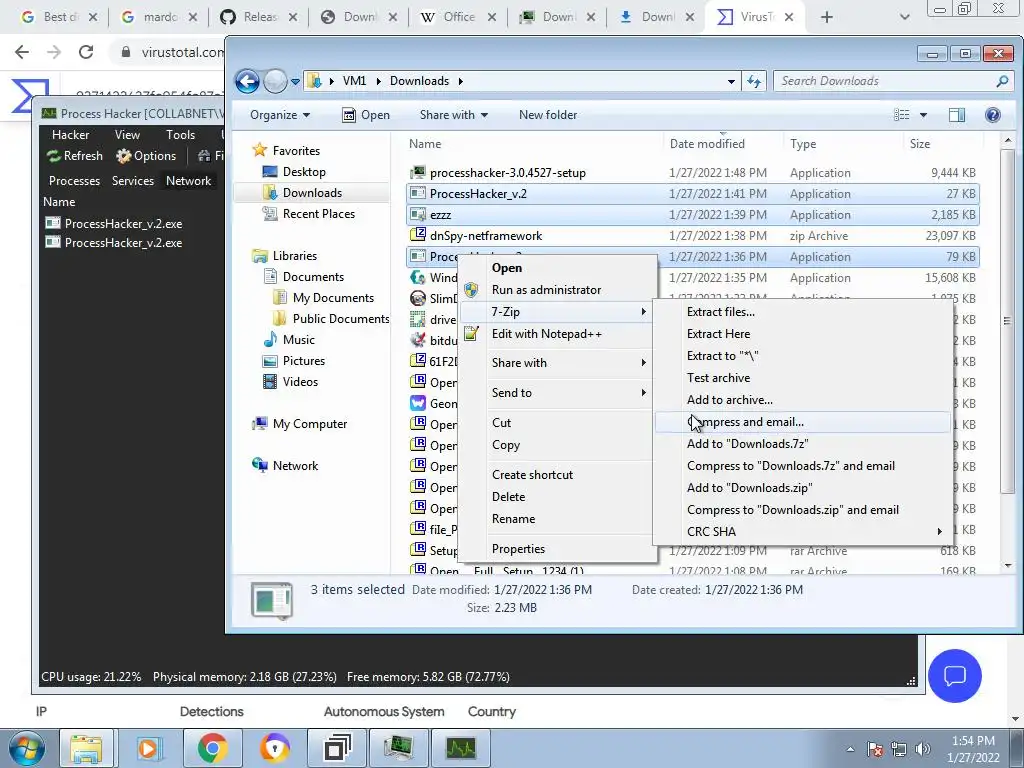The height and width of the screenshot is (768, 1024).
Task: Select Public Documents in navigation pane
Action: [x=340, y=319]
